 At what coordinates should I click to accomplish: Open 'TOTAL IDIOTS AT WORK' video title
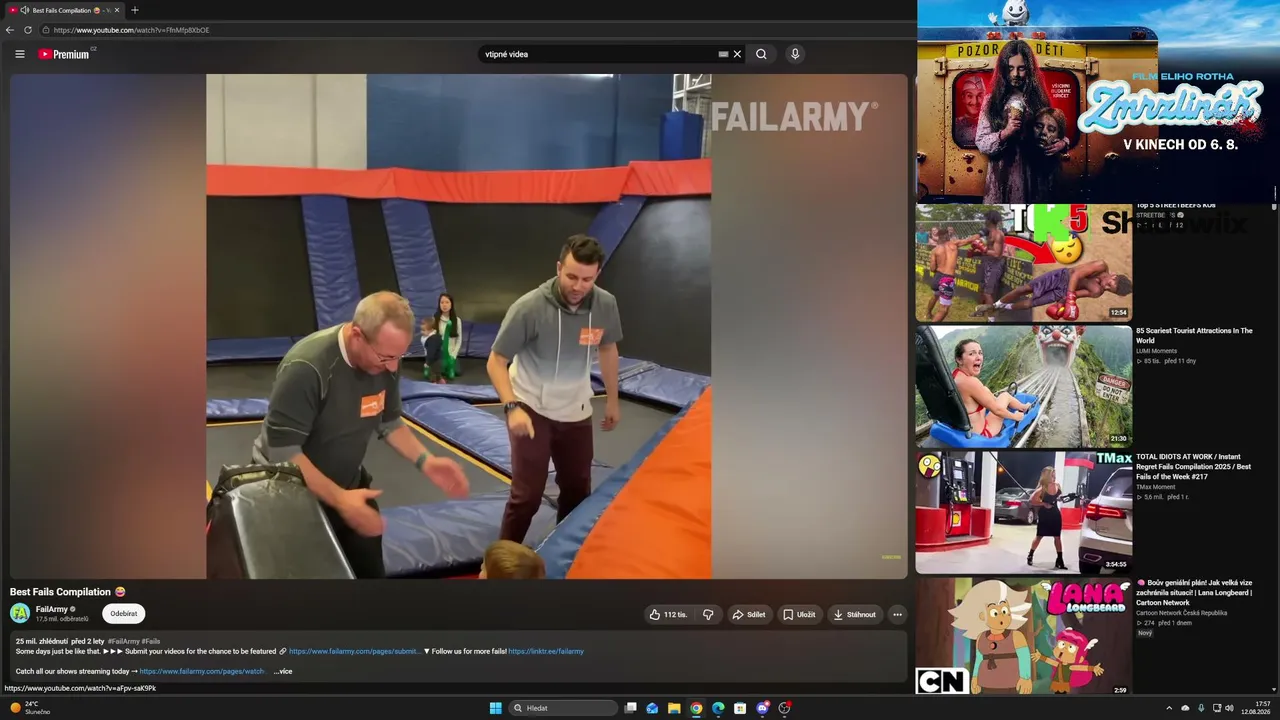[1194, 466]
